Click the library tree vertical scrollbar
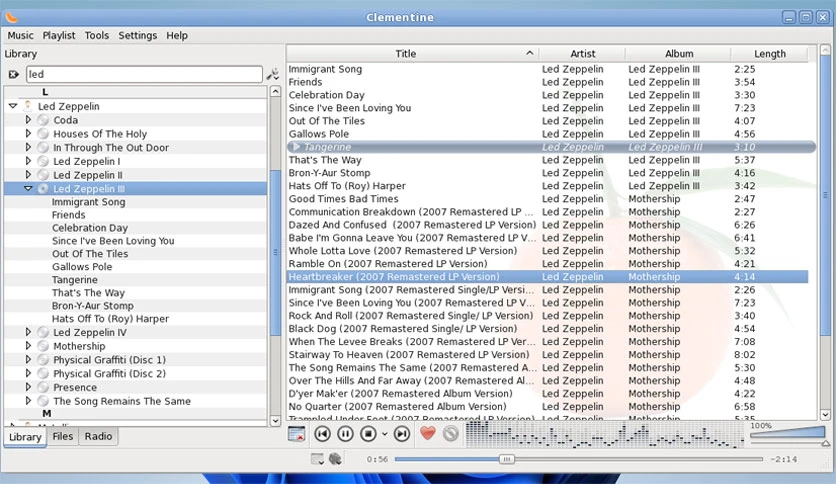The image size is (836, 484). coord(275,253)
